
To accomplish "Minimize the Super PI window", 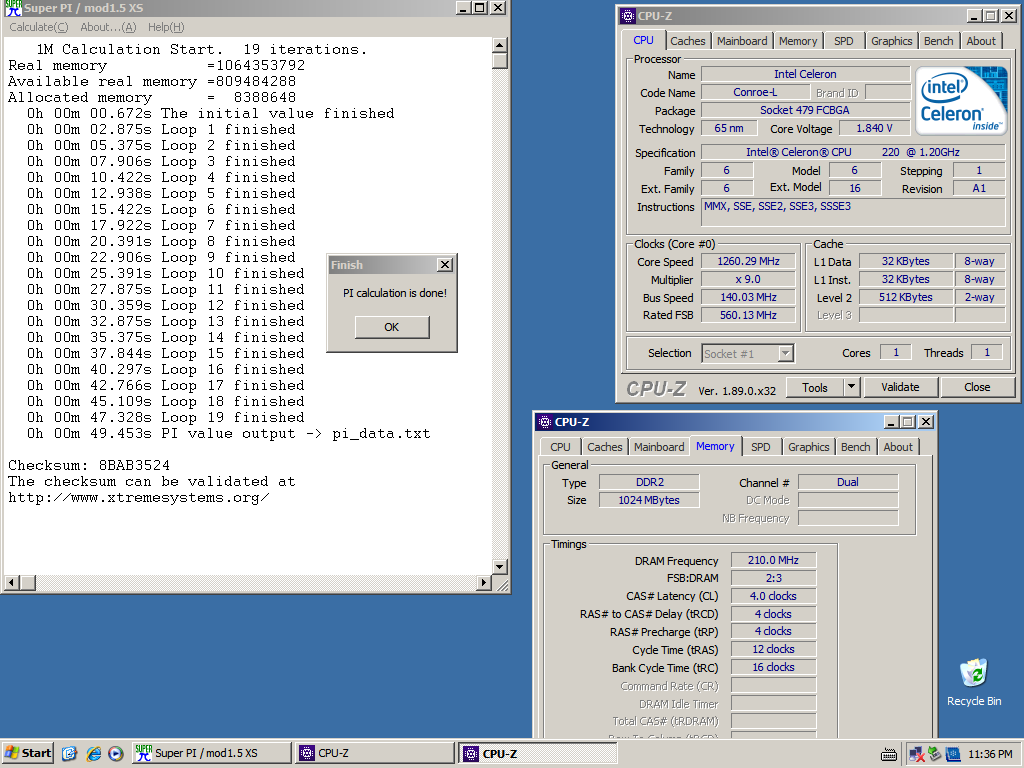I will pos(462,8).
